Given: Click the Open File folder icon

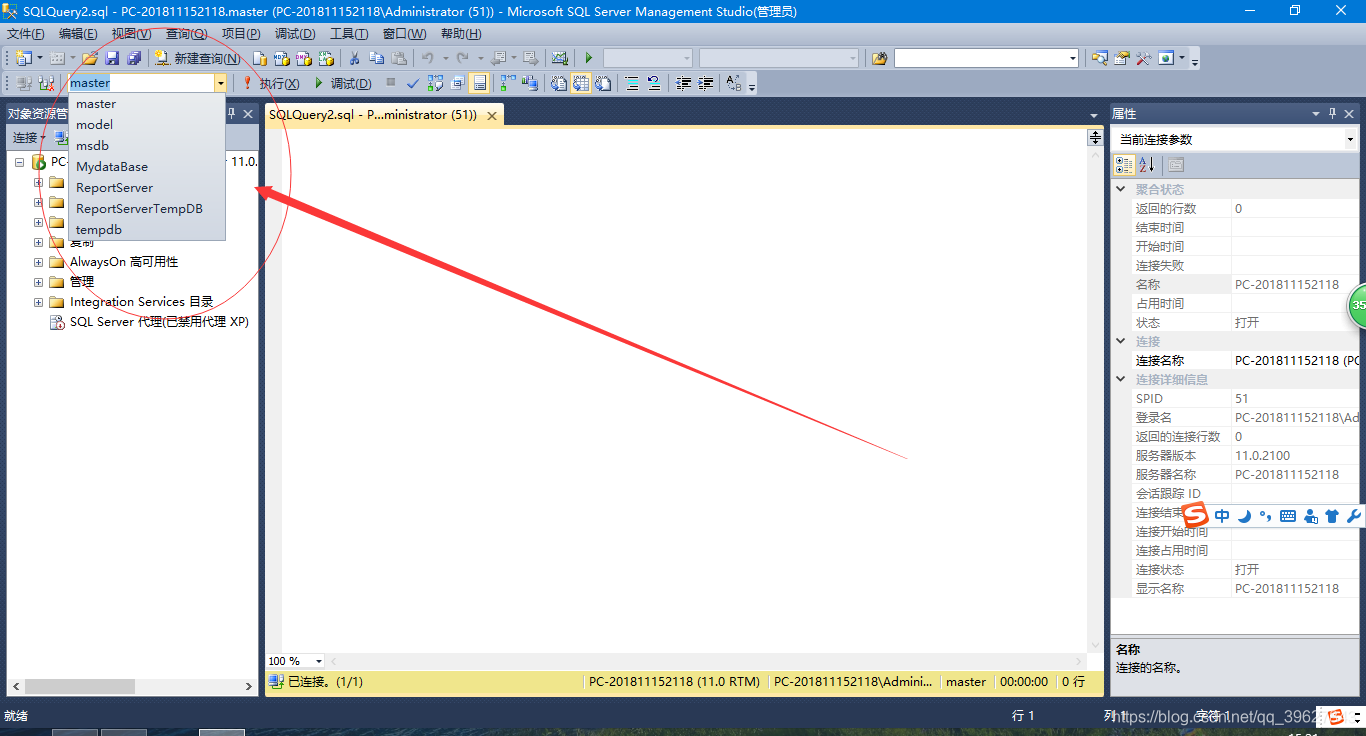Looking at the screenshot, I should pyautogui.click(x=89, y=58).
